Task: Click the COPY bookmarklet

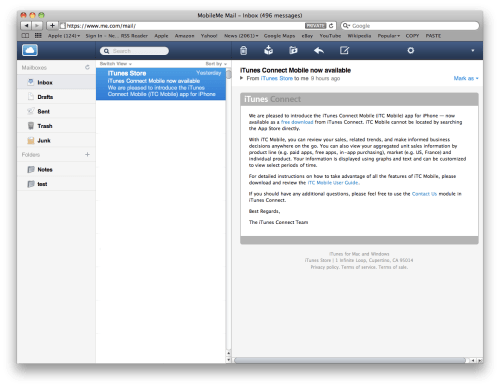Action: 412,36
